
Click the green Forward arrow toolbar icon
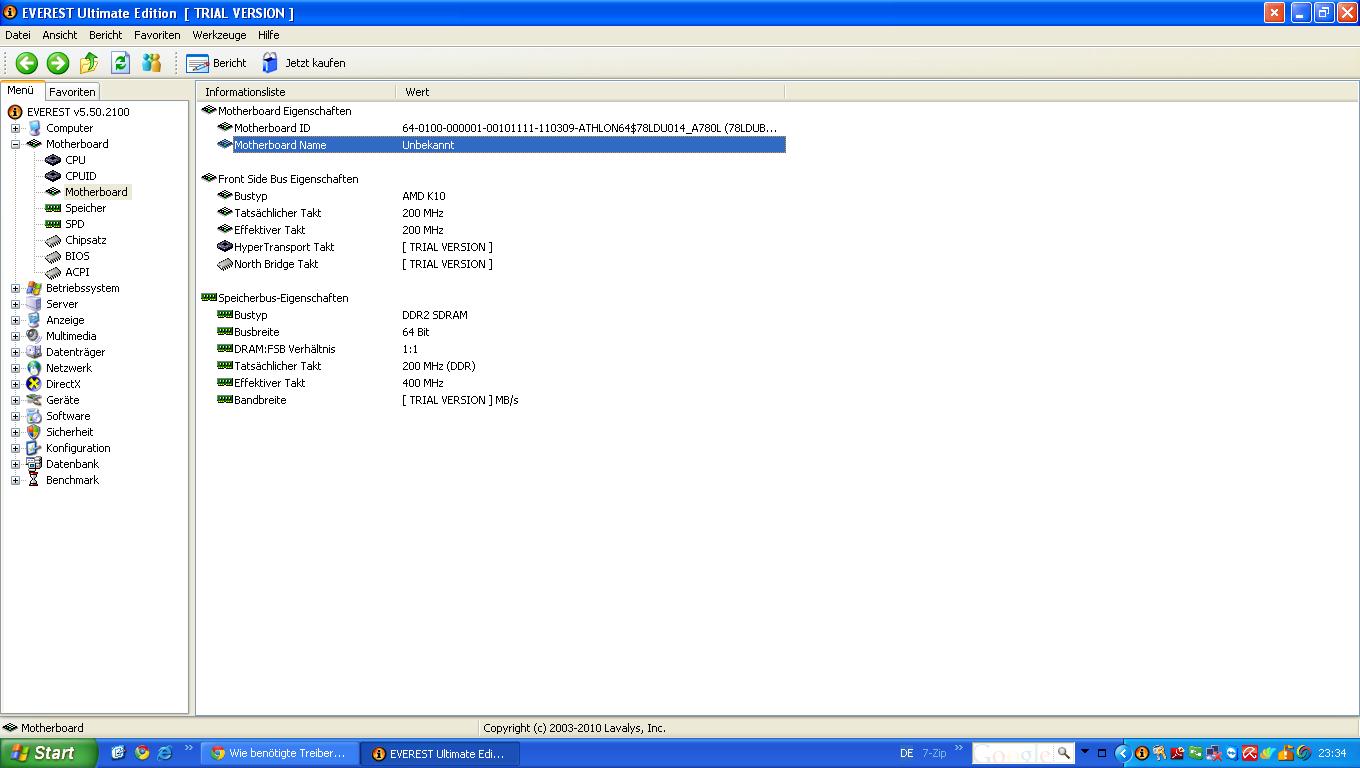click(x=58, y=63)
